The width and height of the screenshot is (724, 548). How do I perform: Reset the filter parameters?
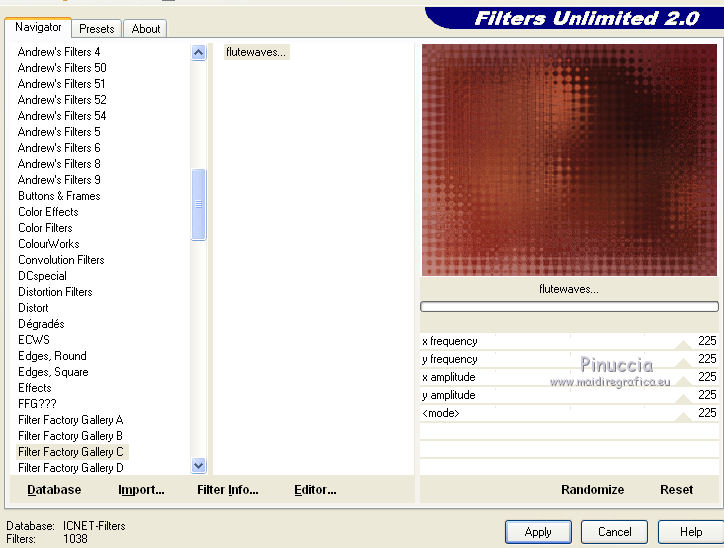click(x=676, y=490)
